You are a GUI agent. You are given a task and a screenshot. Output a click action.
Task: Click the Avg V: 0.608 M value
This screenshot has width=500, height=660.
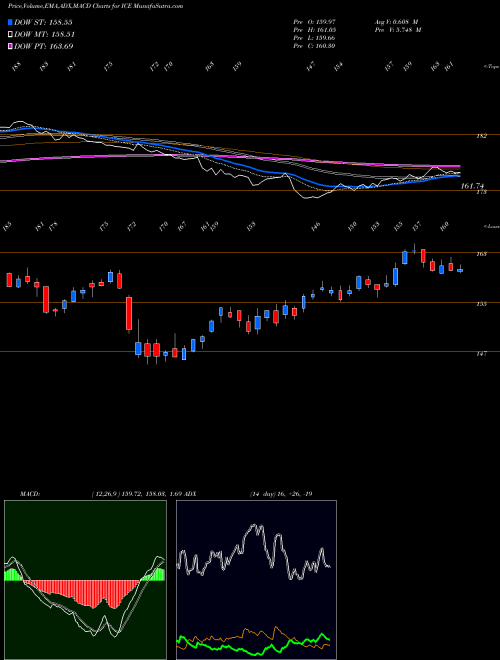coord(396,22)
